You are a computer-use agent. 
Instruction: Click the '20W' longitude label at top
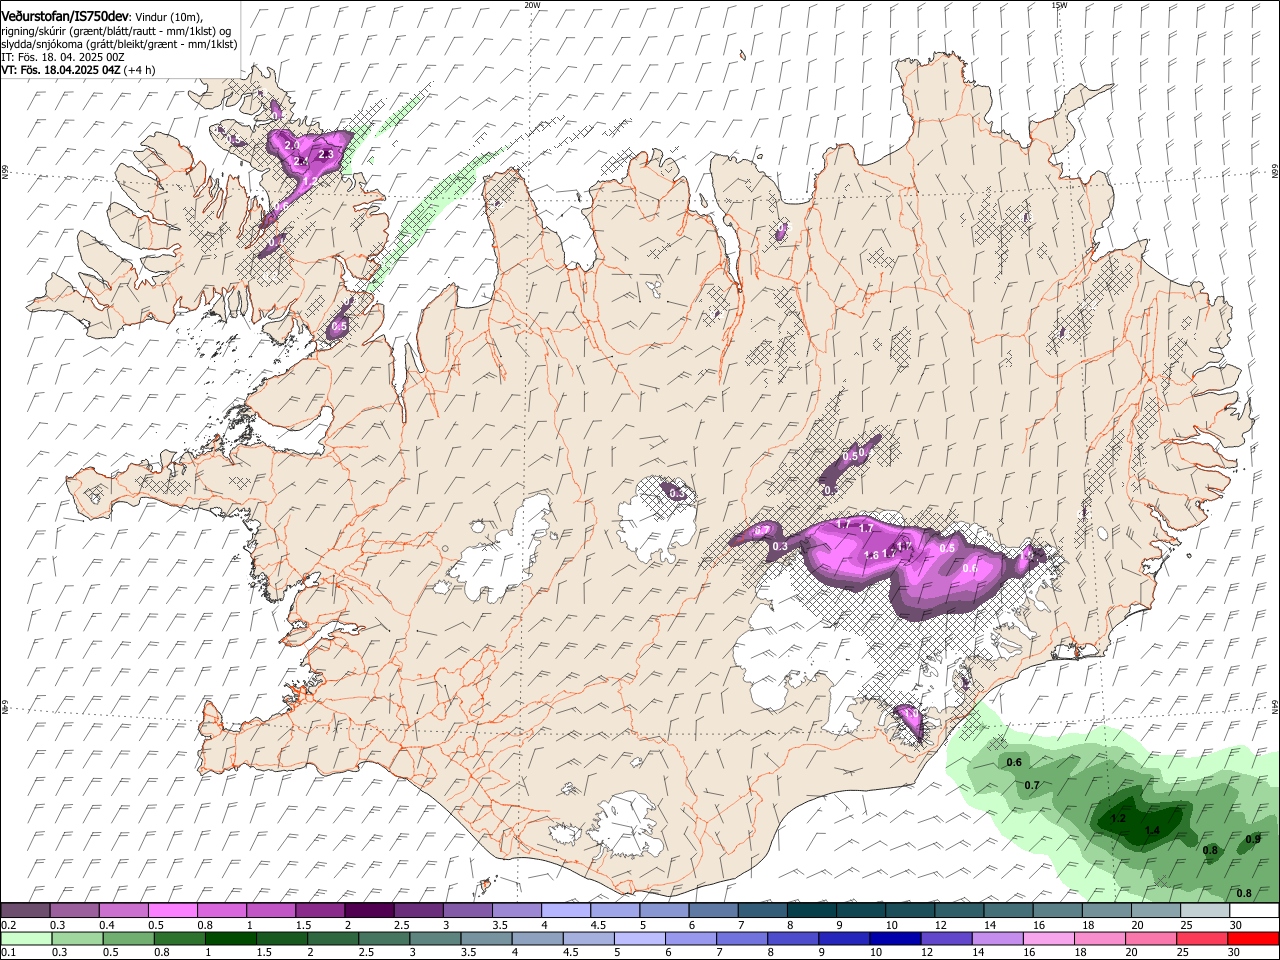[x=532, y=5]
